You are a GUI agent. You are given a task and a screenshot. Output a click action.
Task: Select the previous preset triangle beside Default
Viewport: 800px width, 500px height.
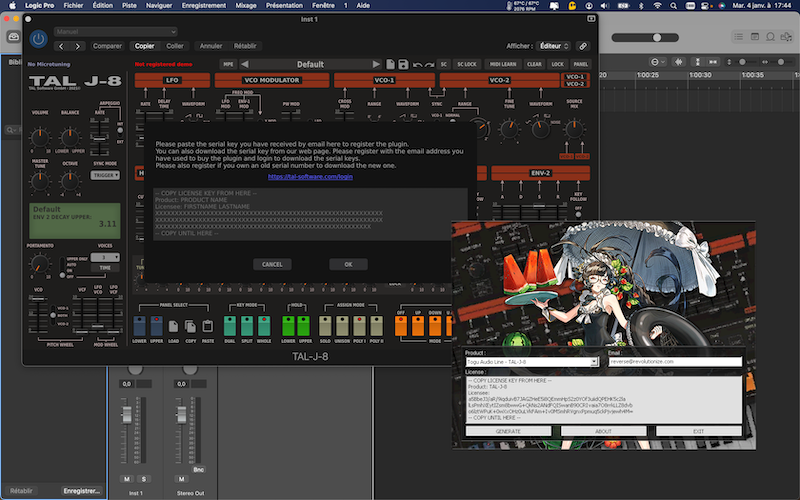pyautogui.click(x=244, y=64)
